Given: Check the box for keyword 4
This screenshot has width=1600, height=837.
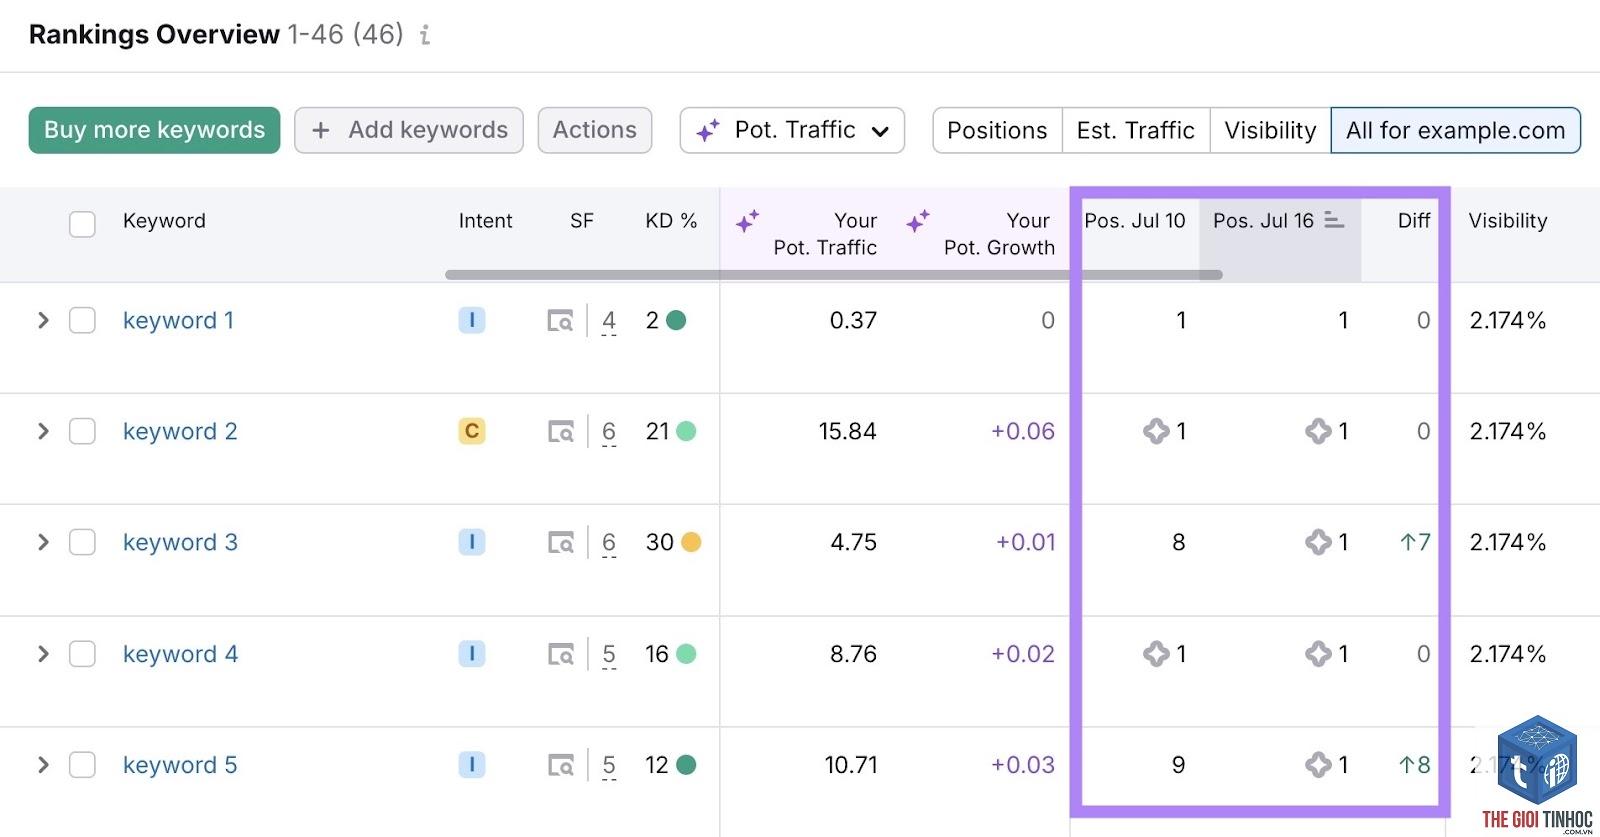Looking at the screenshot, I should coord(82,654).
